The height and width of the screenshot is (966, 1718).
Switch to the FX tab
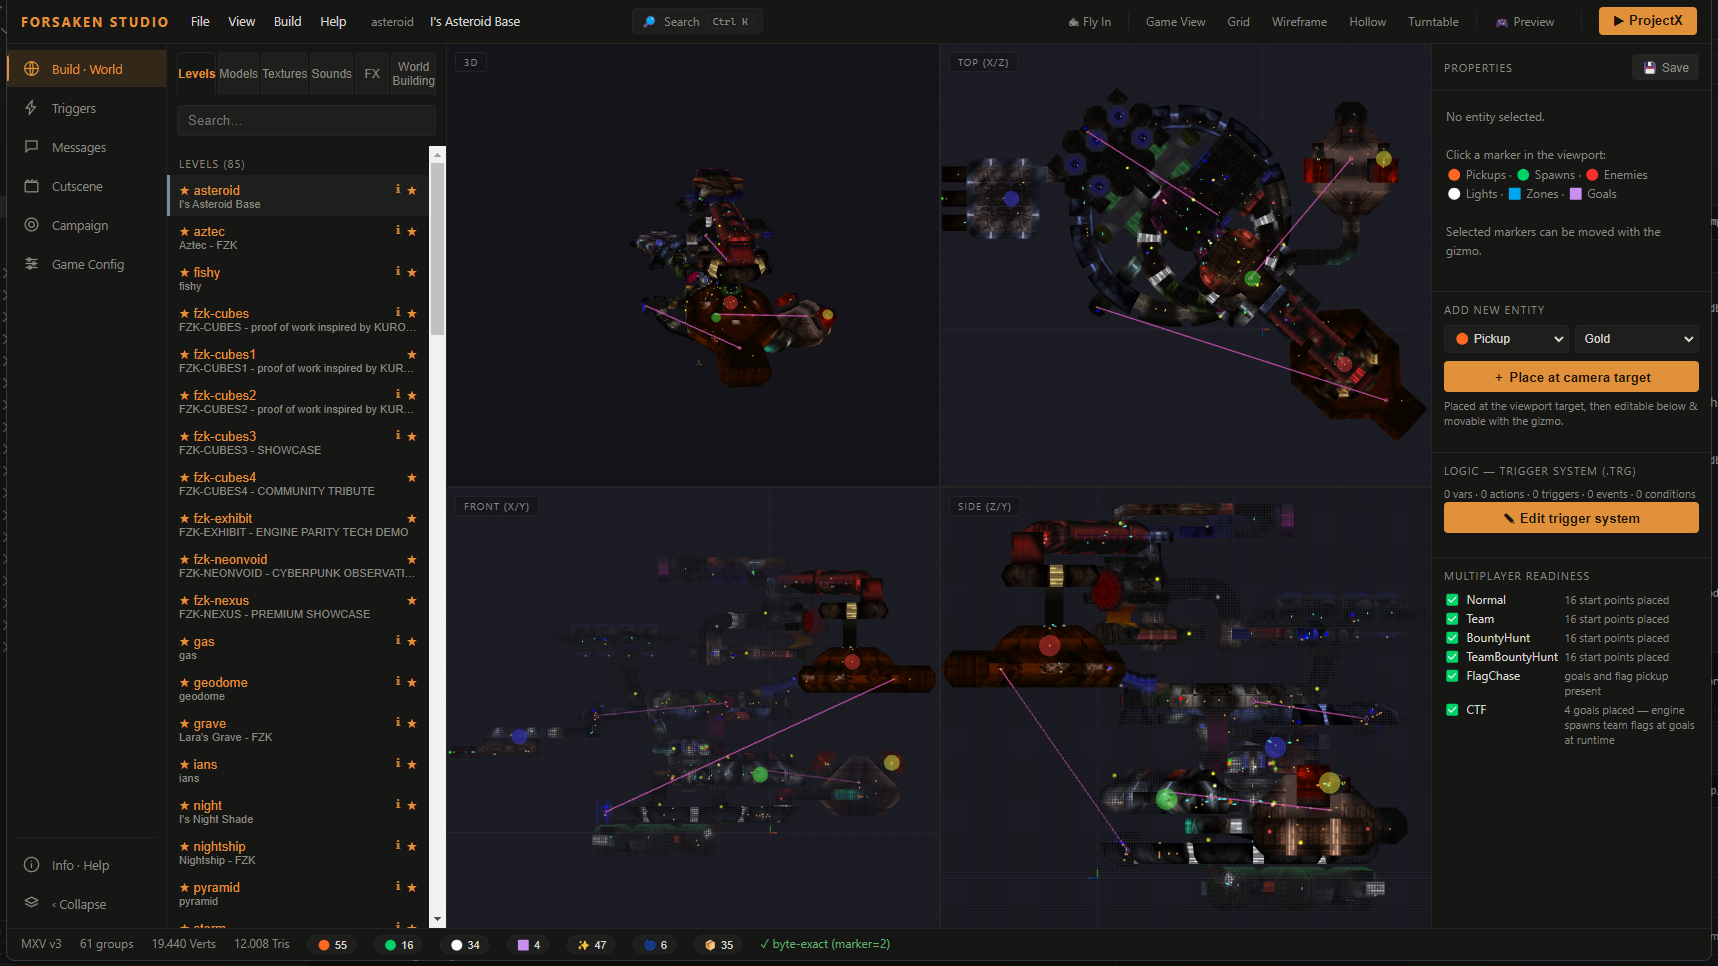point(372,74)
